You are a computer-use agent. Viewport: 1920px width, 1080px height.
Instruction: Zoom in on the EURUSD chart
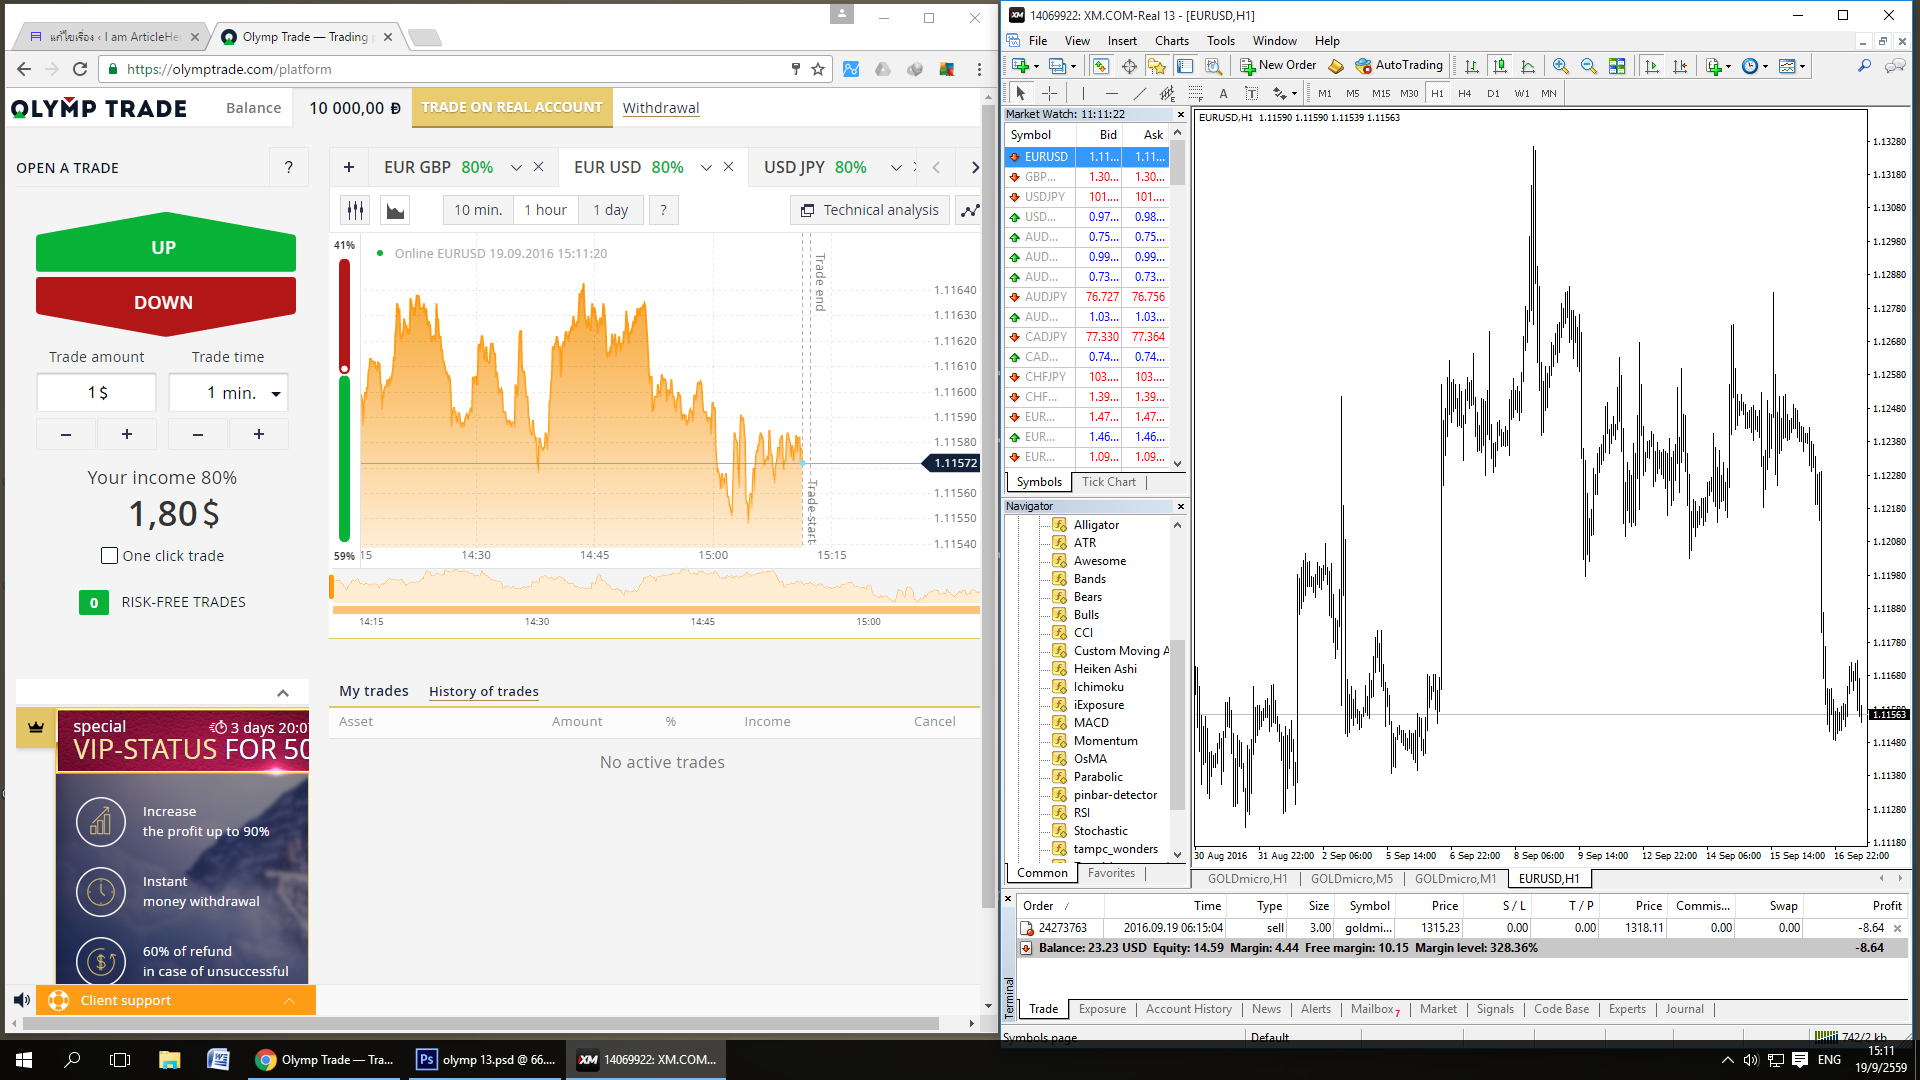[1561, 66]
